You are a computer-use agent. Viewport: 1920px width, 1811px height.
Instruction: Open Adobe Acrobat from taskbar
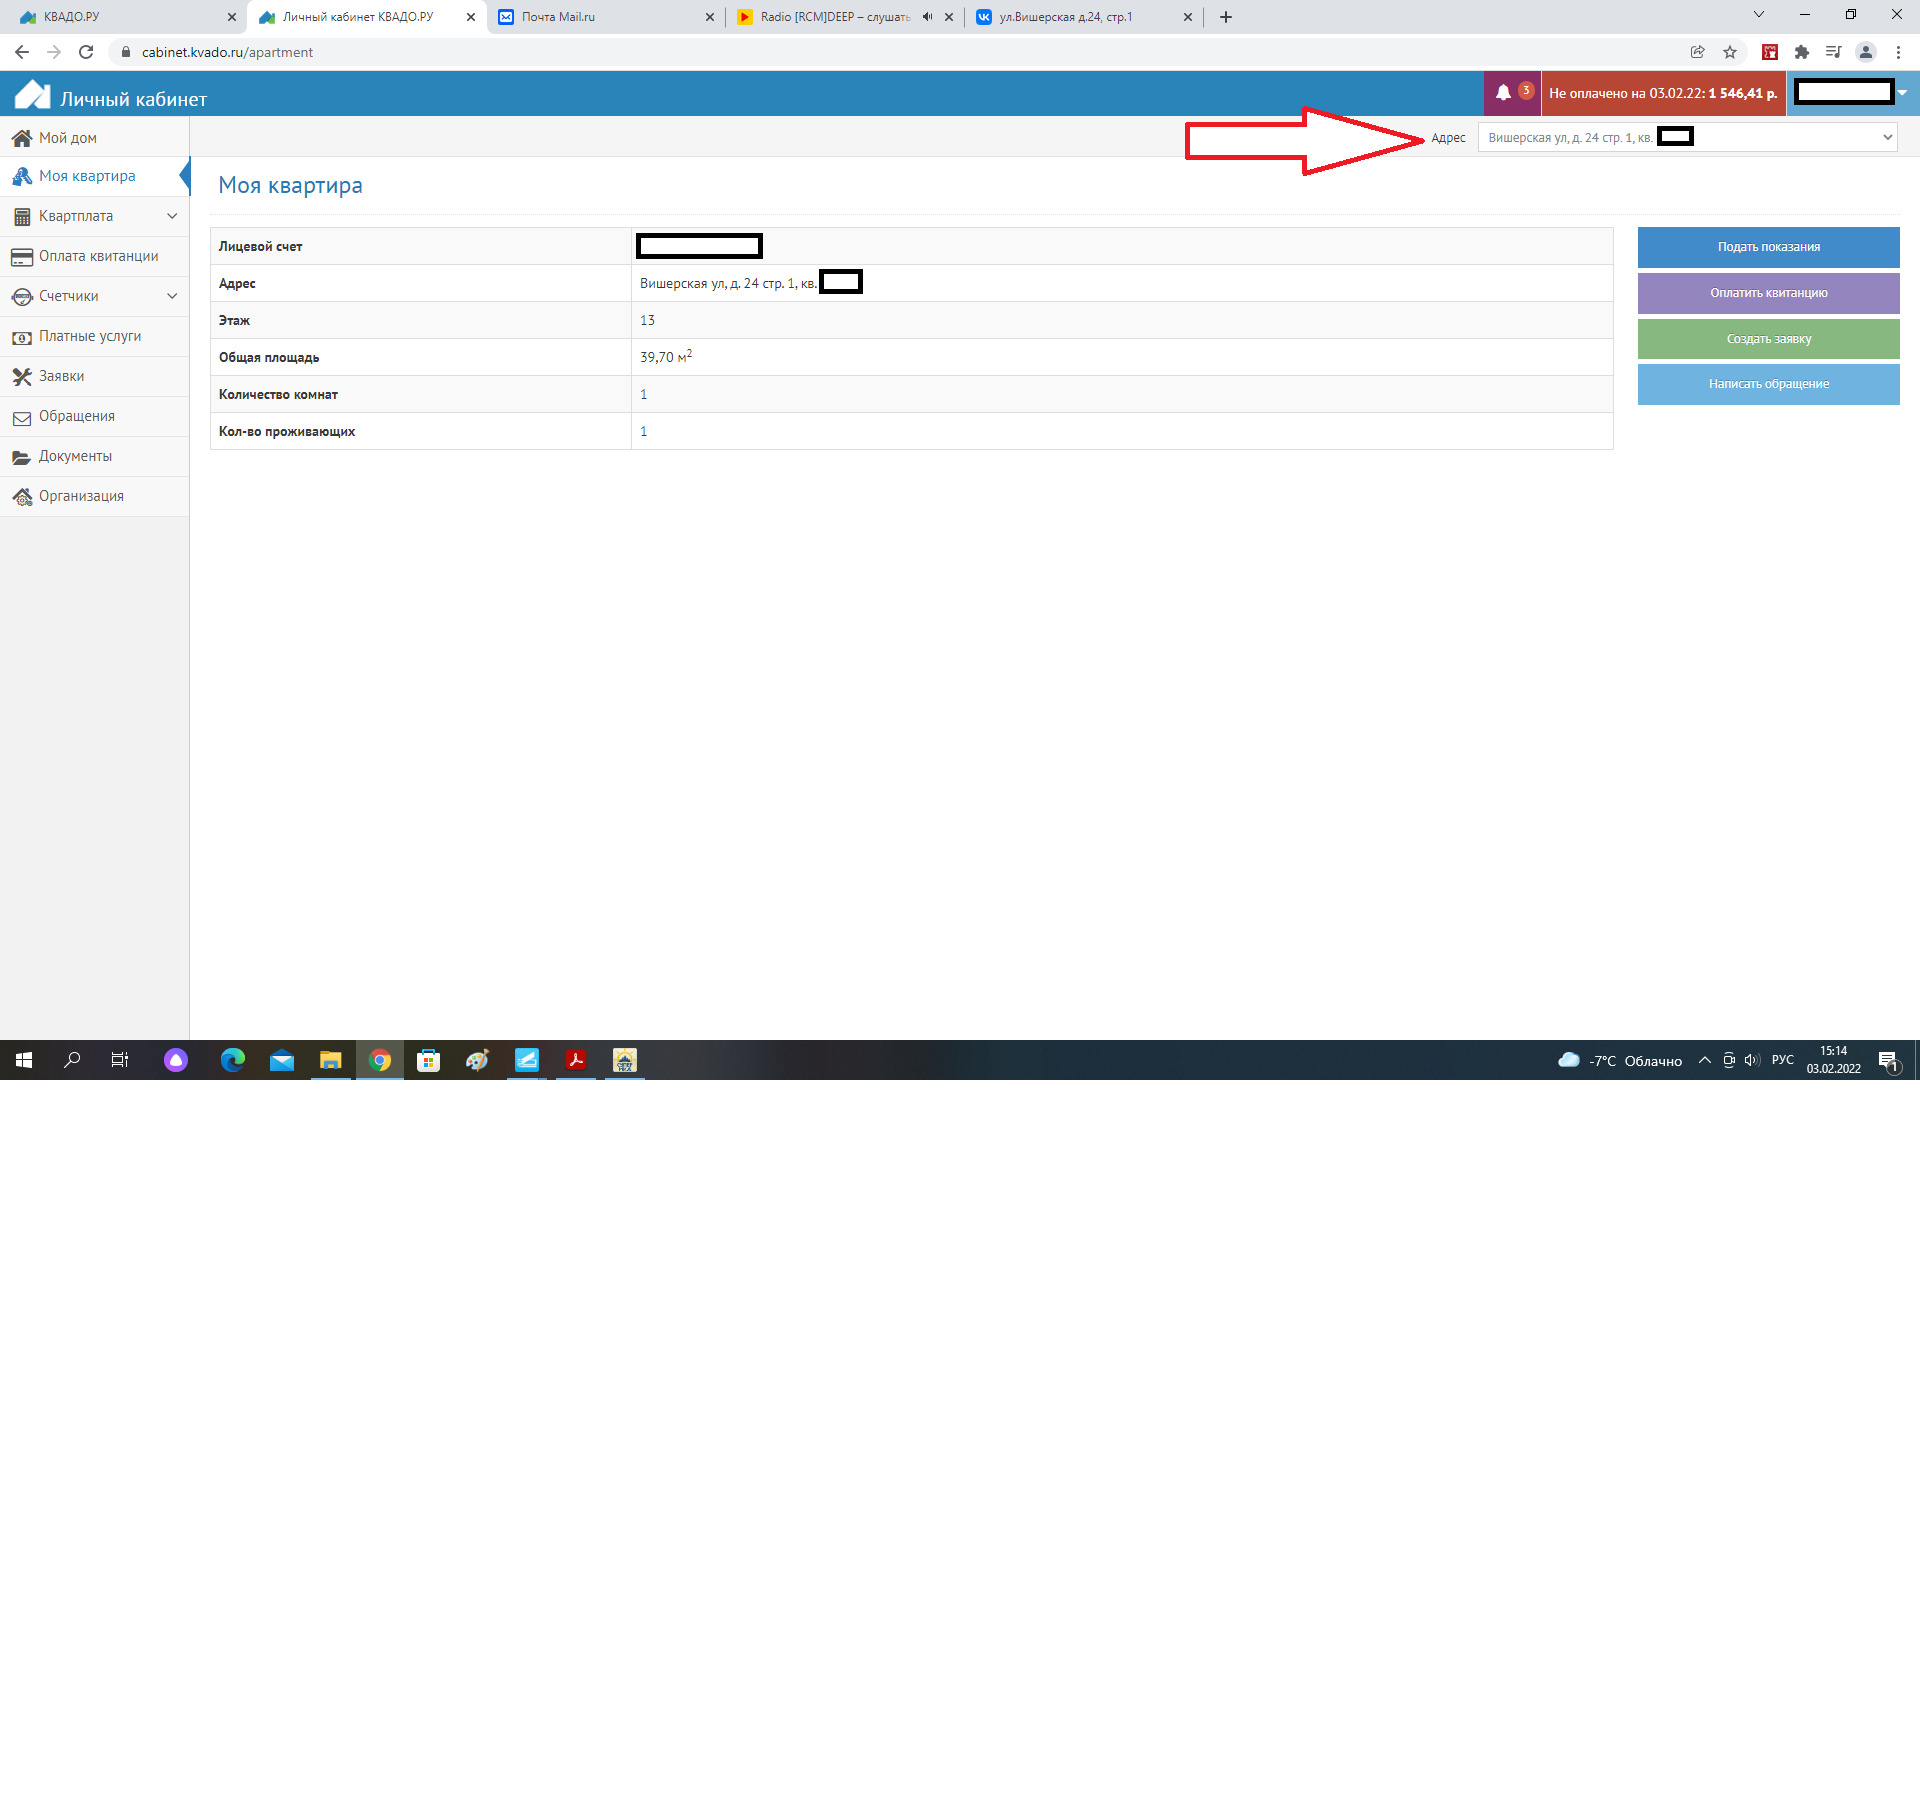pyautogui.click(x=576, y=1060)
